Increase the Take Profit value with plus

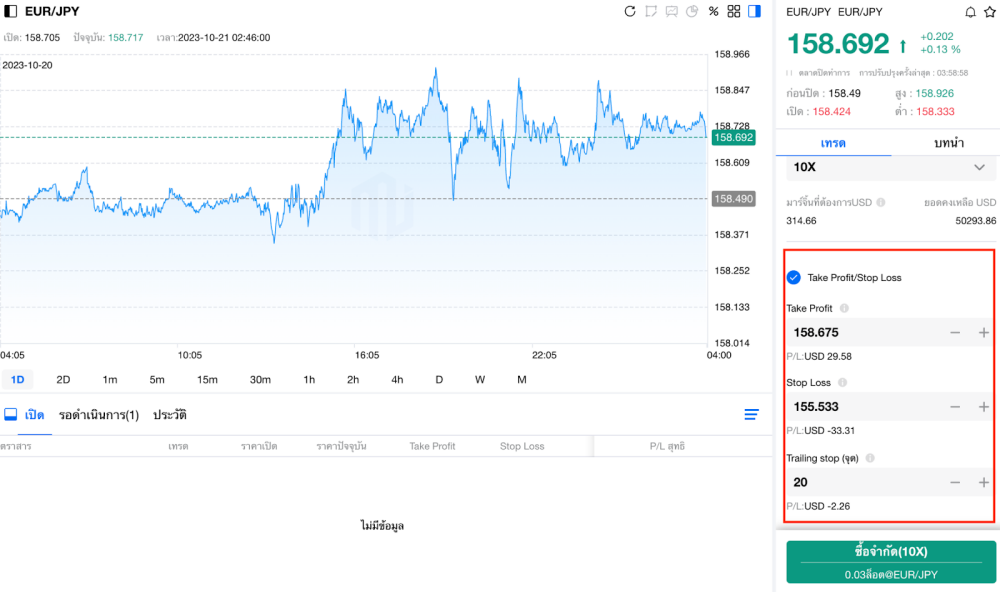click(x=983, y=333)
